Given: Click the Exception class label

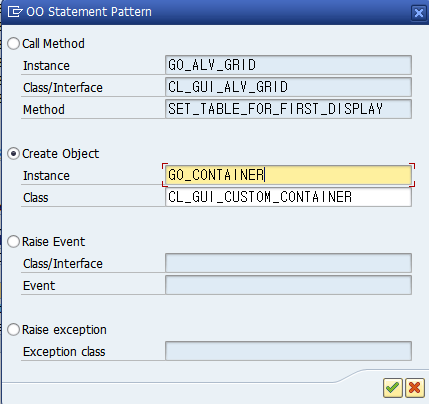Looking at the screenshot, I should pos(64,352).
